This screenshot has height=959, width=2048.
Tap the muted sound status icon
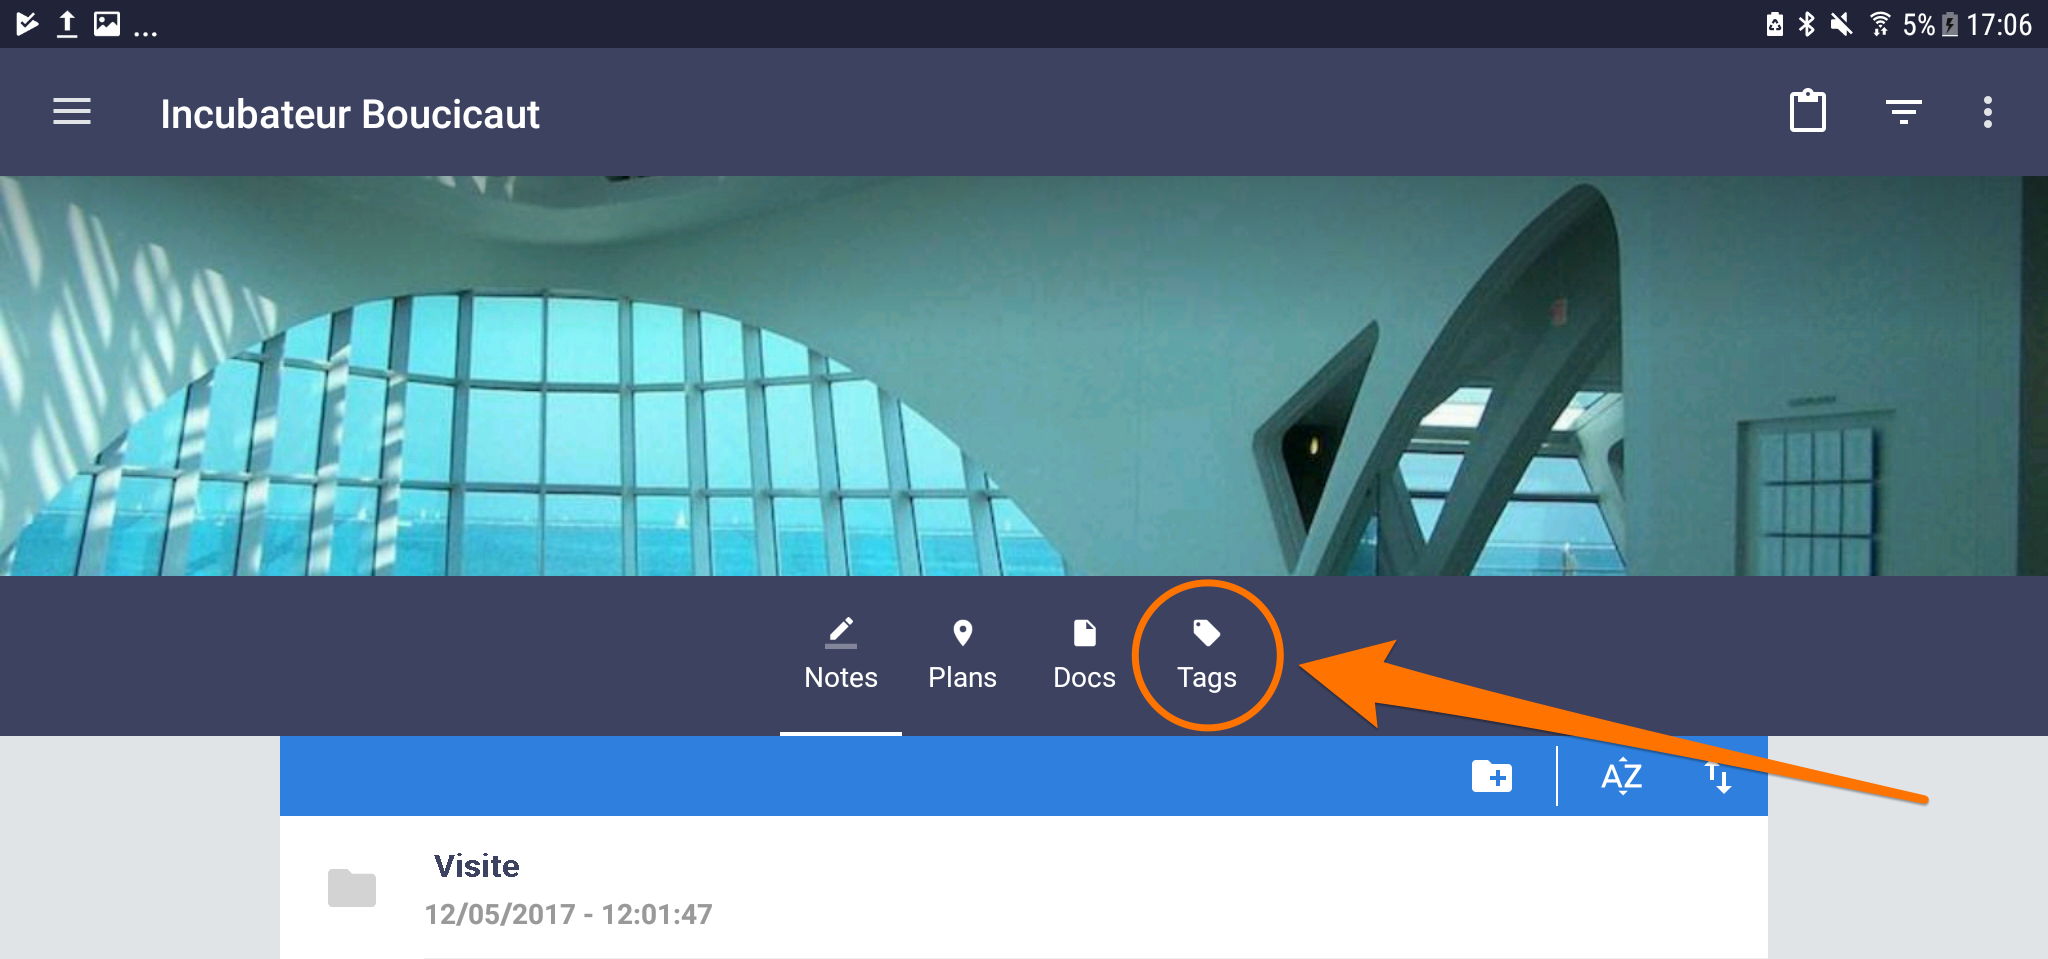pos(1841,24)
